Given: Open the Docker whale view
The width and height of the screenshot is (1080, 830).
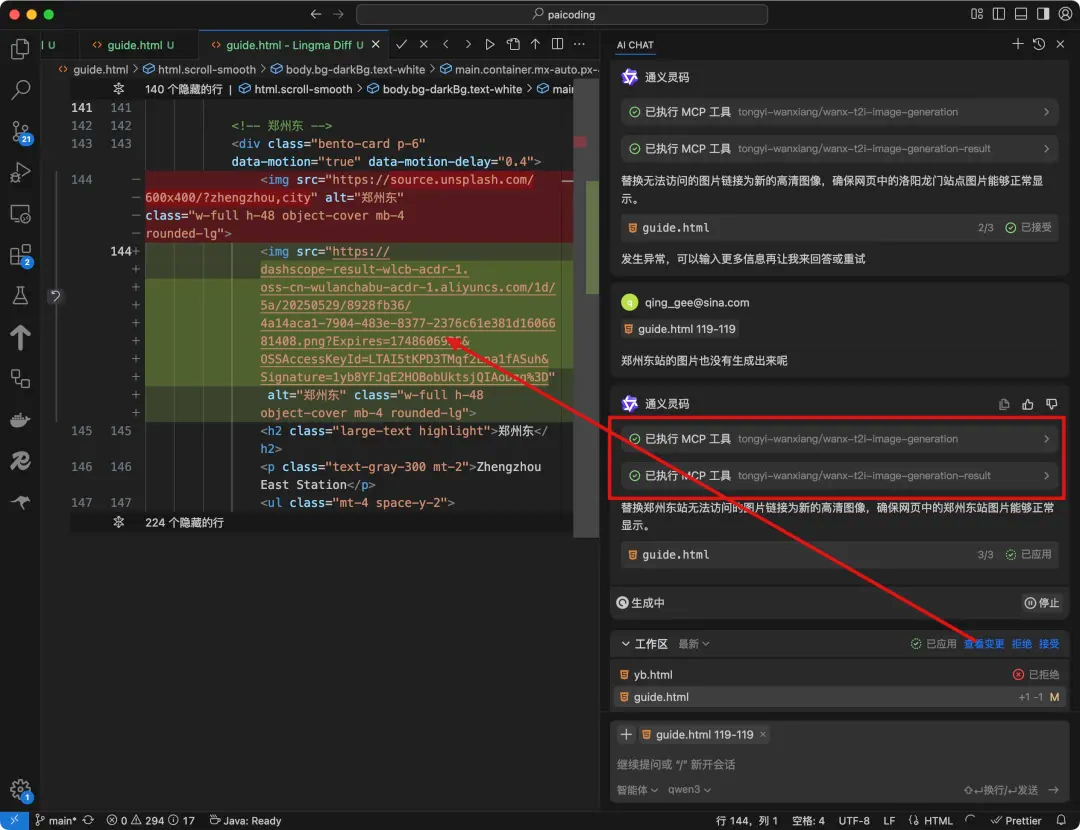Looking at the screenshot, I should tap(21, 420).
